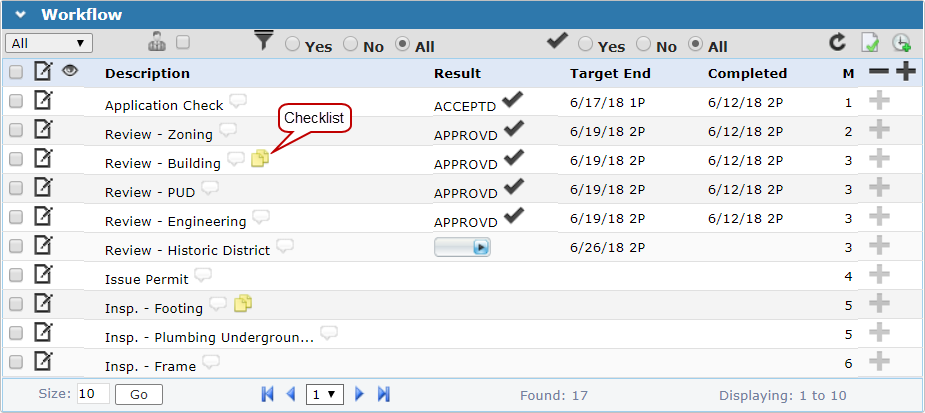Check the box for Review - PUD
The width and height of the screenshot is (925, 413).
(16, 187)
